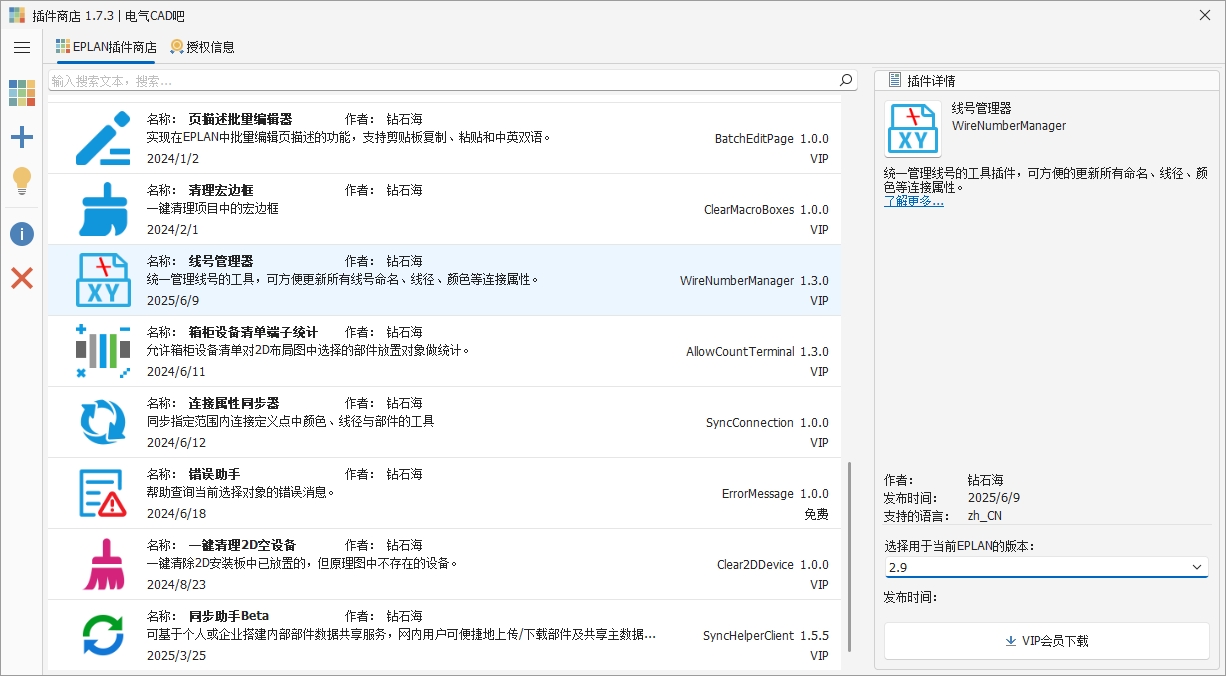
Task: Click the 帮助查询当前选择对象的错误消息 description
Action: [241, 493]
